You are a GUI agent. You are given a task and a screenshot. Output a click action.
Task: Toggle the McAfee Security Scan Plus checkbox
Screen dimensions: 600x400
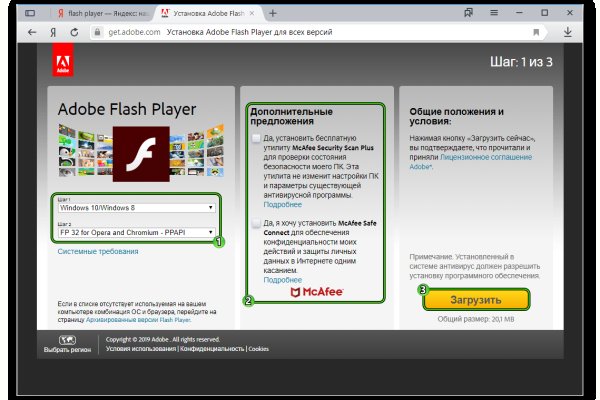pyautogui.click(x=258, y=137)
